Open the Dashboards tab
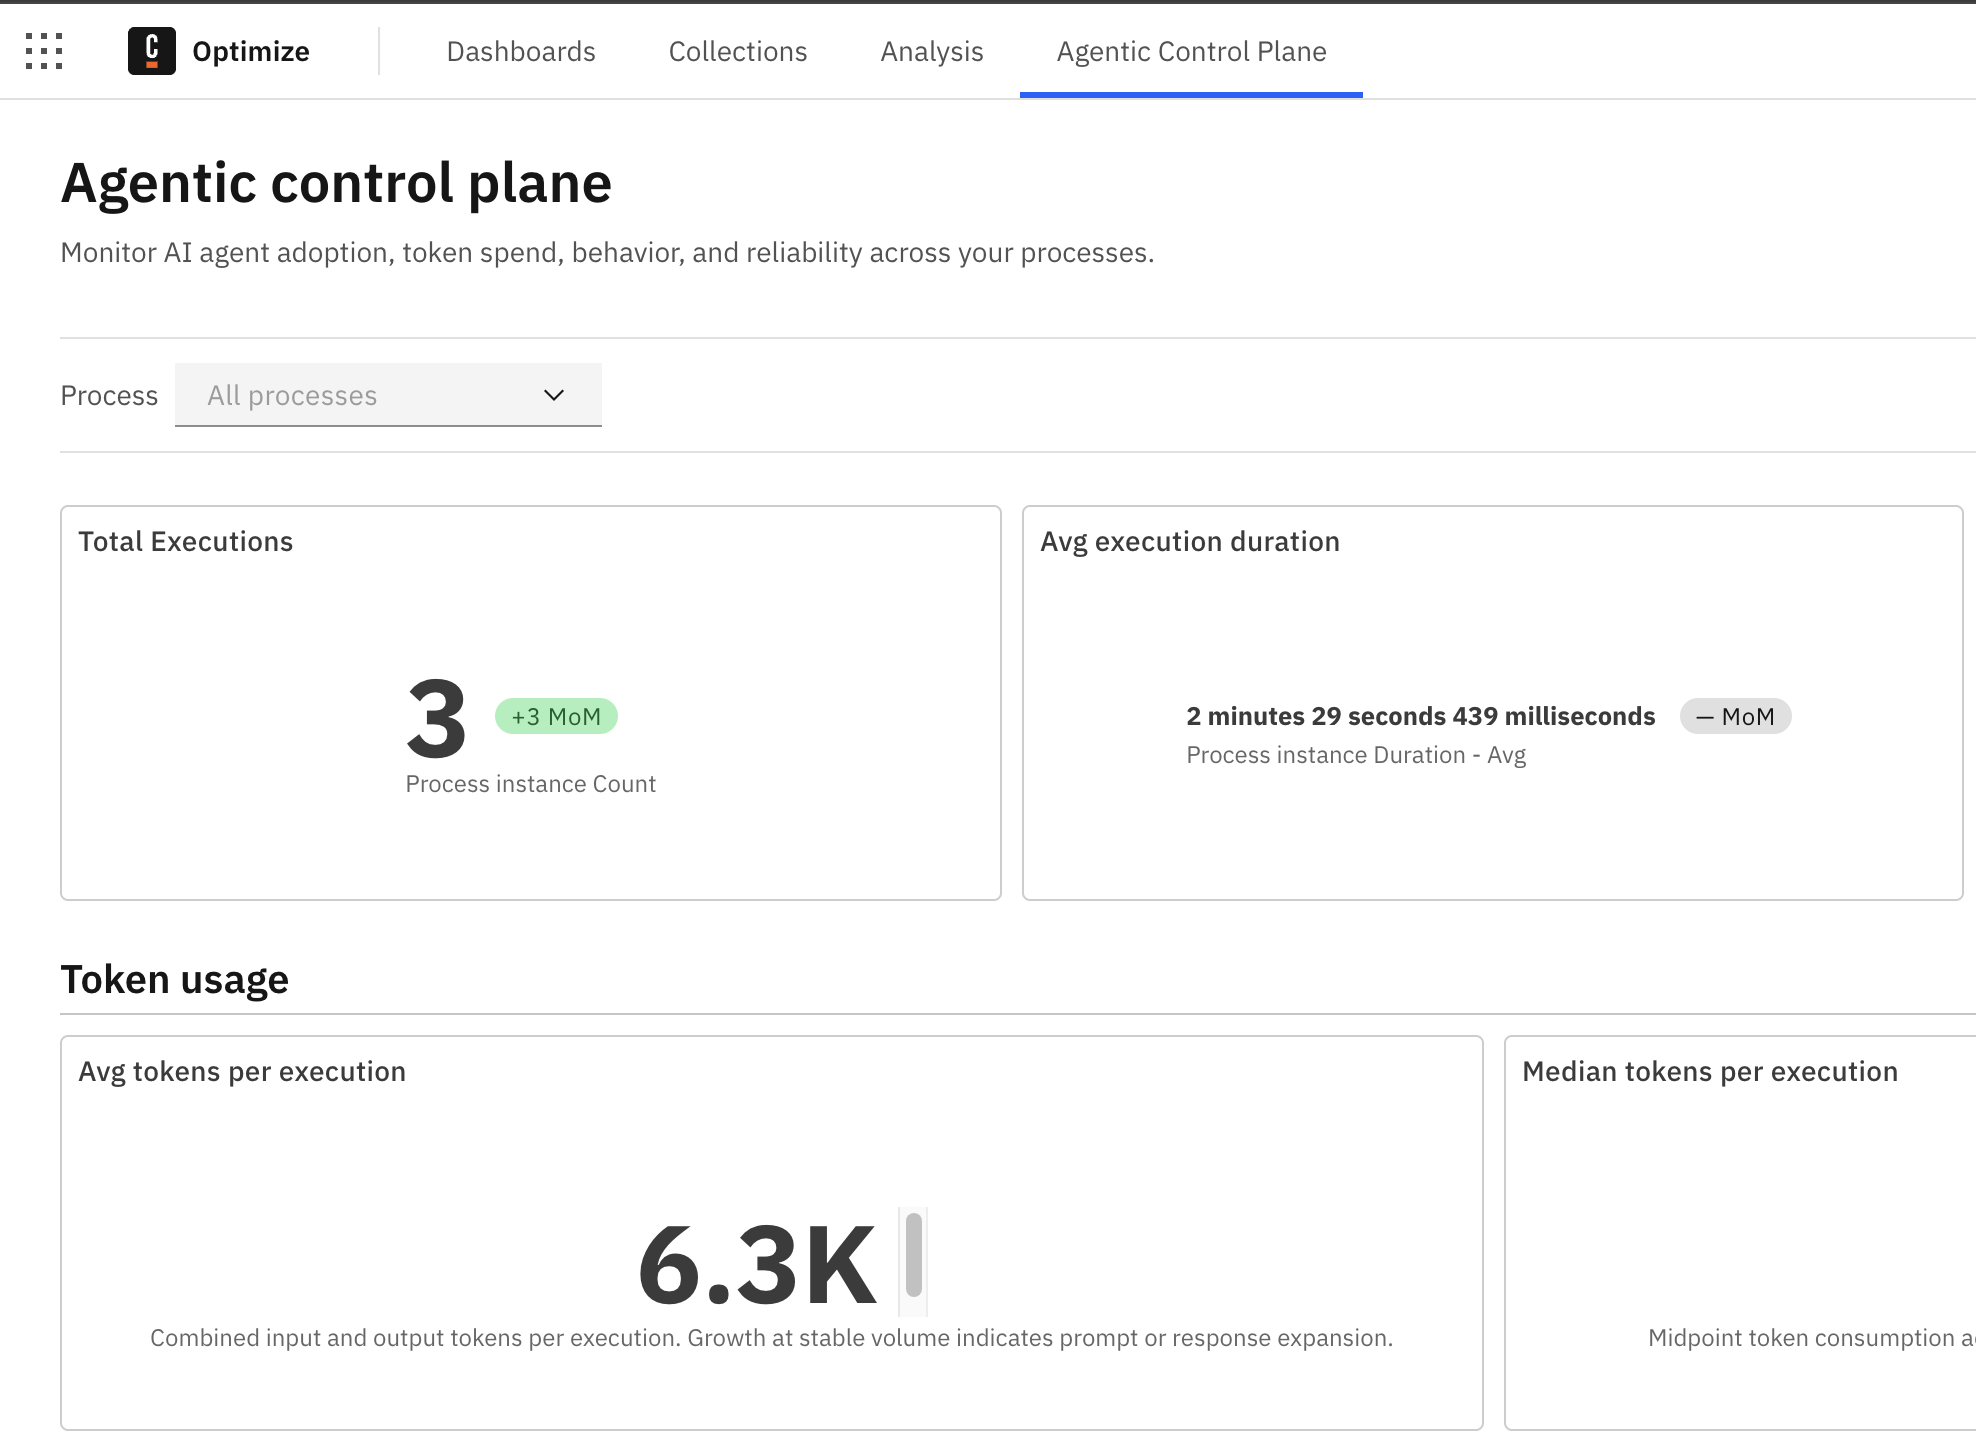The height and width of the screenshot is (1440, 1976). [521, 51]
